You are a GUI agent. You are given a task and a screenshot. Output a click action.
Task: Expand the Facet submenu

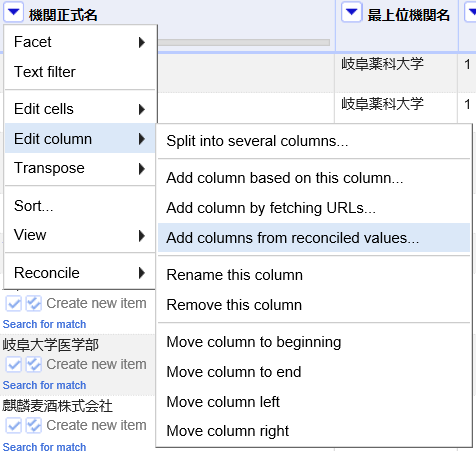pos(80,42)
